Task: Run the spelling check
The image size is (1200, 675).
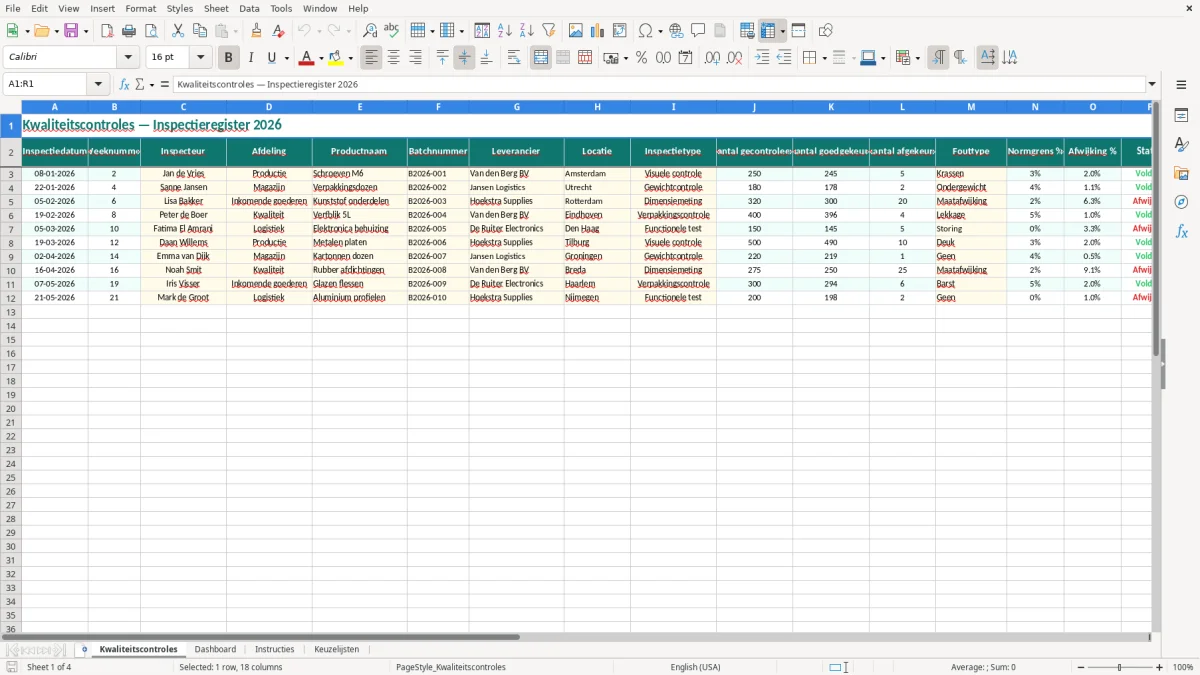Action: pyautogui.click(x=392, y=31)
